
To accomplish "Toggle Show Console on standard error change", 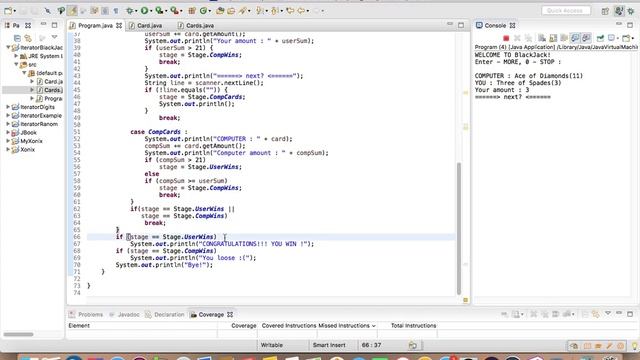I will click(x=586, y=38).
